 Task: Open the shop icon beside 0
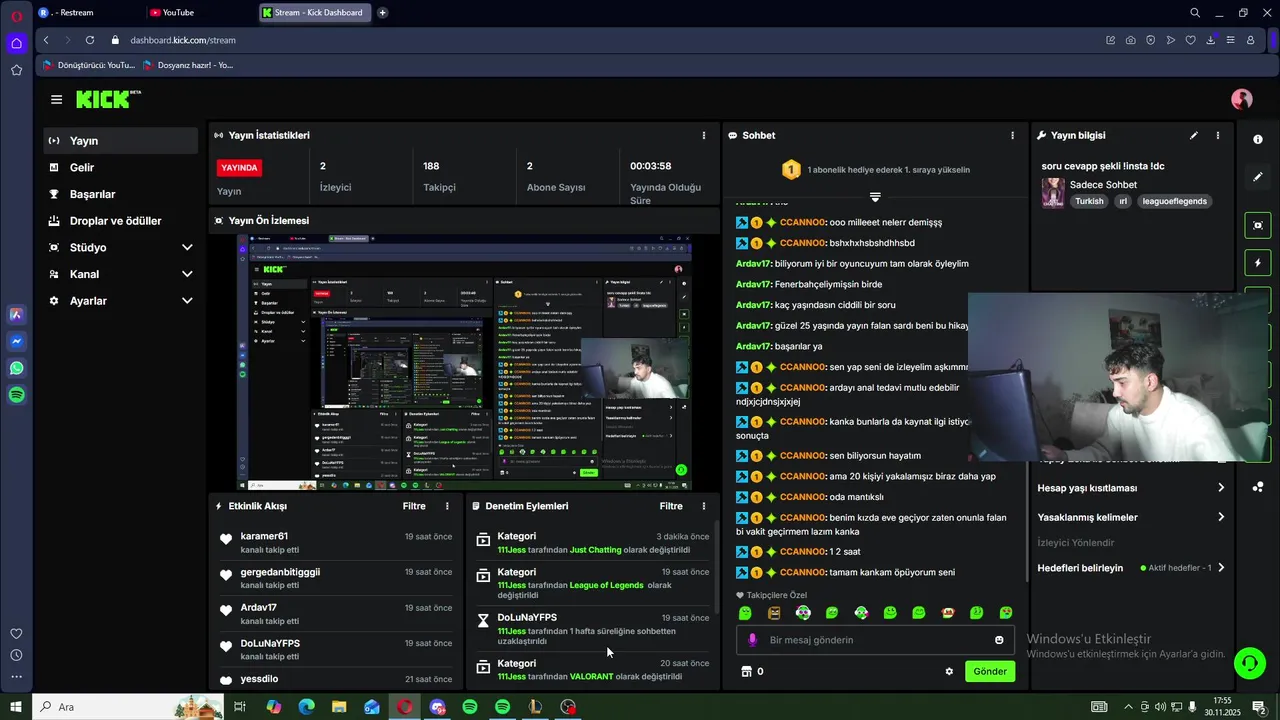745,671
